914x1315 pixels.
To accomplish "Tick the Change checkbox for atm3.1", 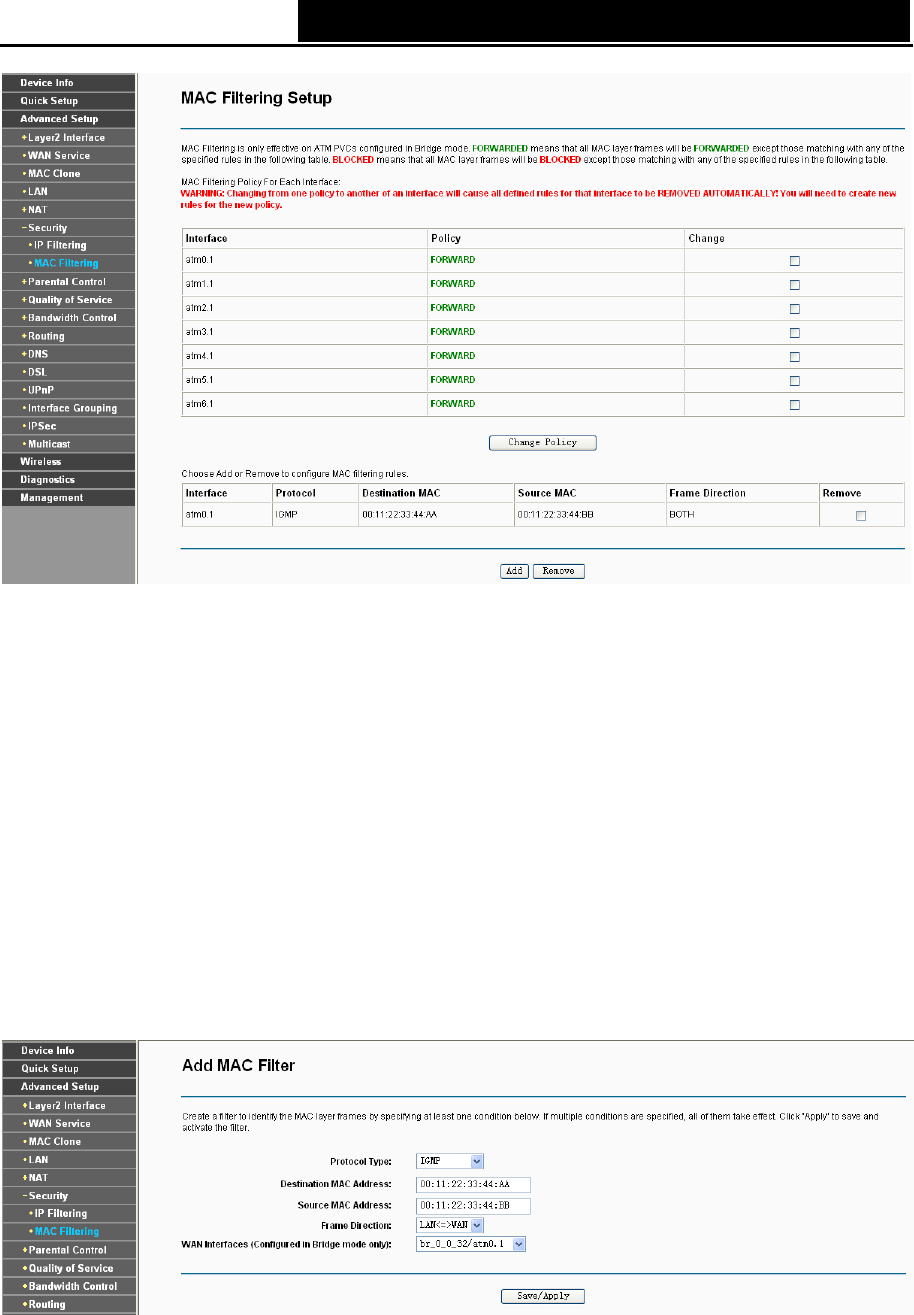I will coord(795,332).
